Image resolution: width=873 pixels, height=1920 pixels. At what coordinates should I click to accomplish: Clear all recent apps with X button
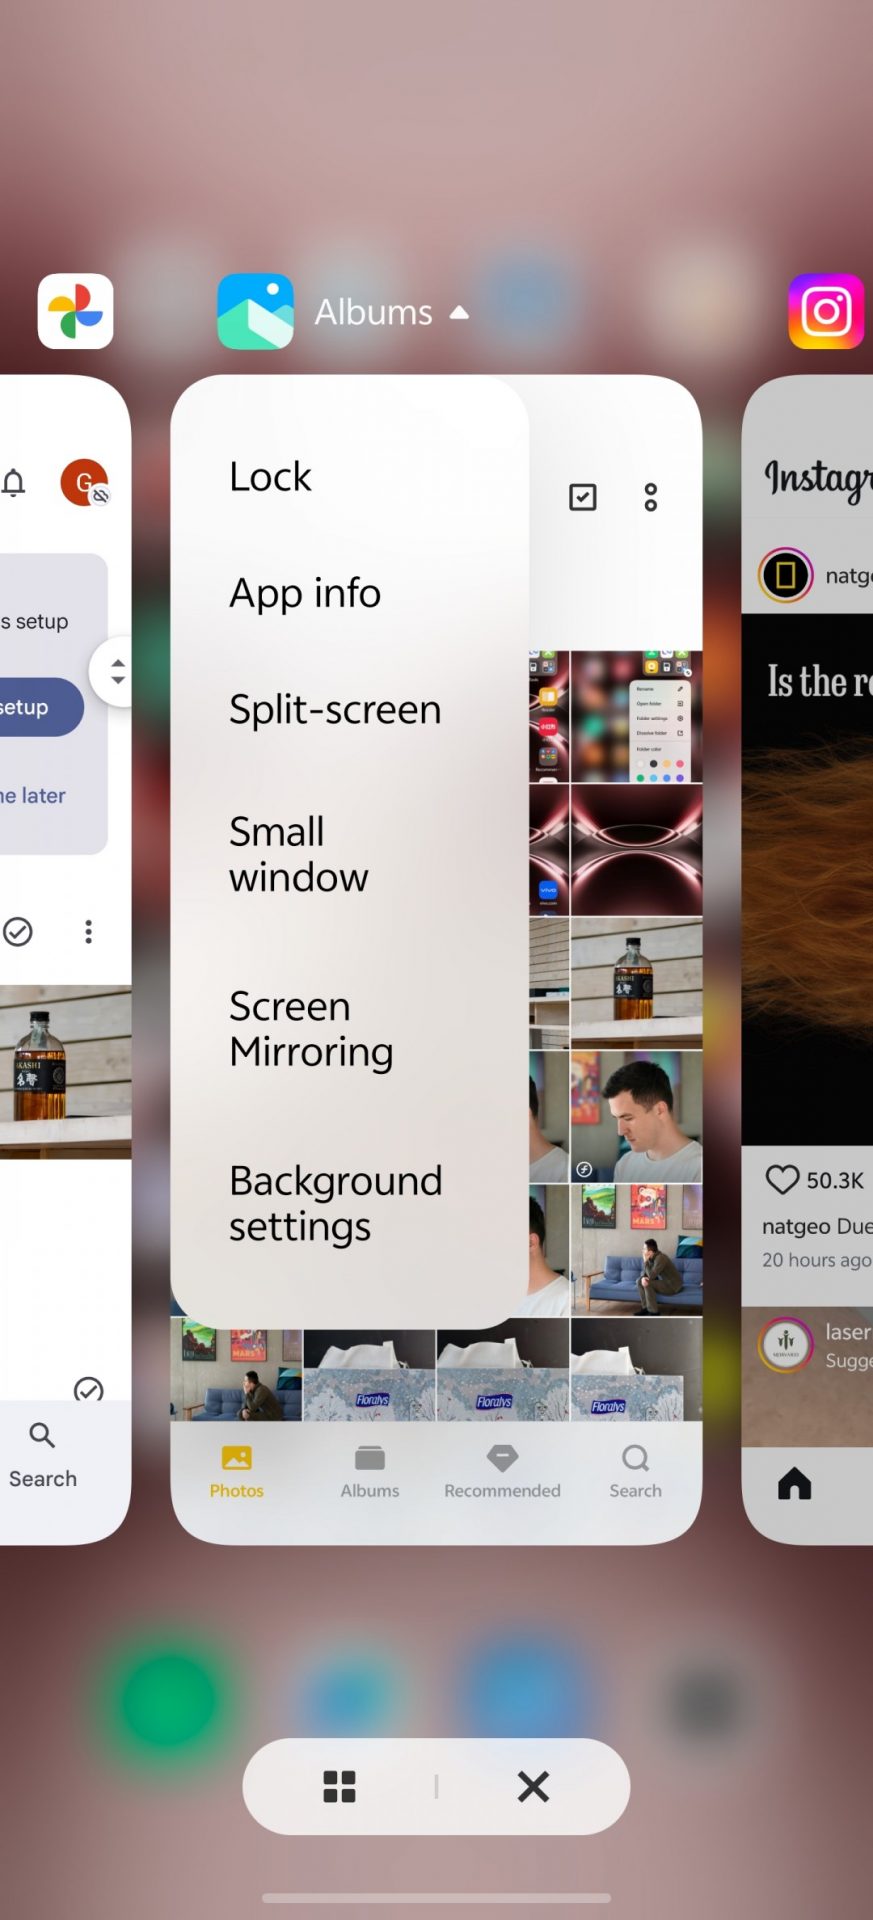(533, 1786)
